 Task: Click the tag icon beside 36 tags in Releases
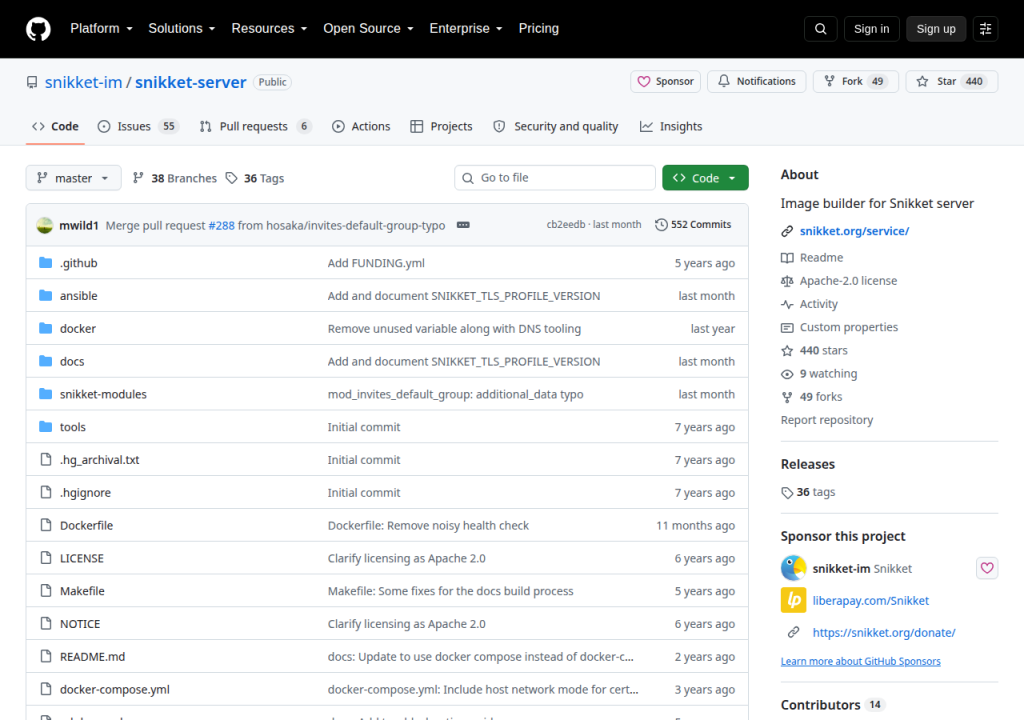point(787,493)
